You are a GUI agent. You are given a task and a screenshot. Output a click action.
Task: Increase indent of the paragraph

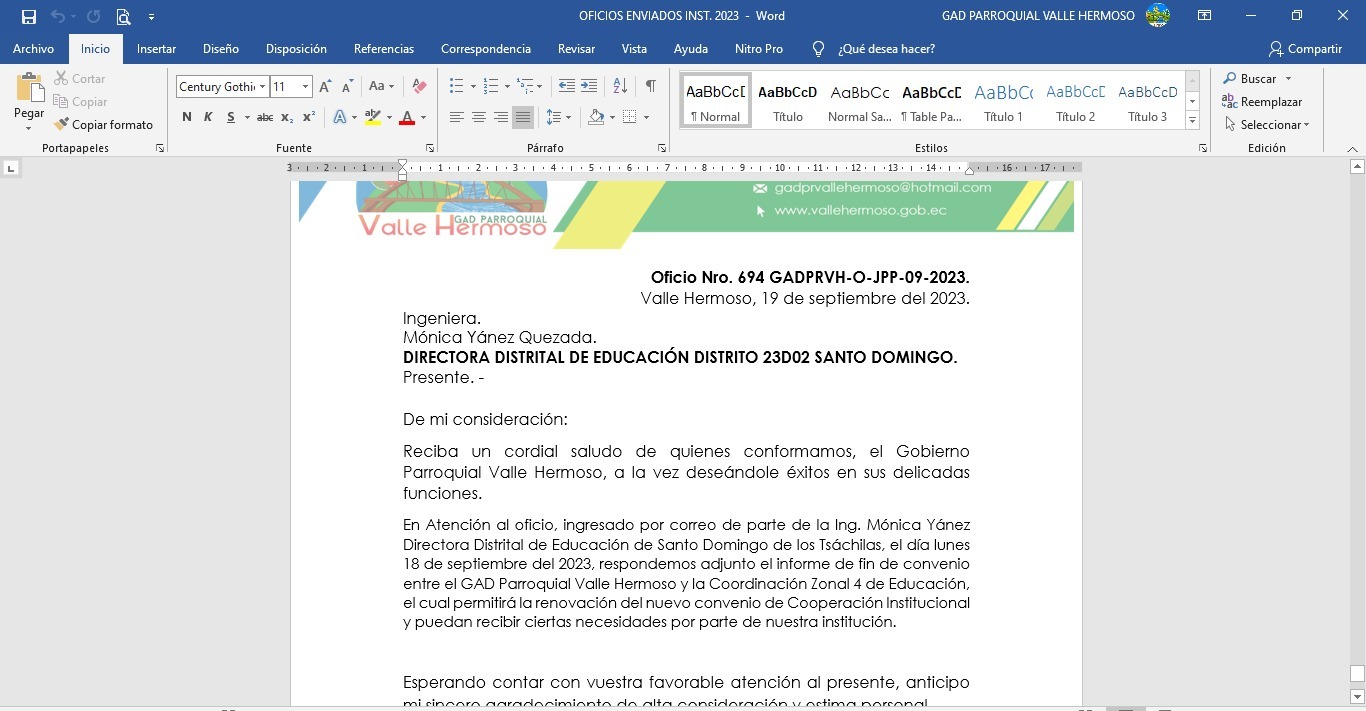[x=589, y=87]
